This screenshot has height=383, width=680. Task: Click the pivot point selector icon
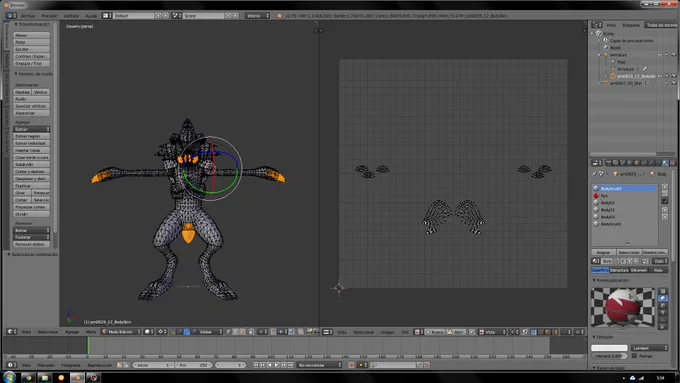(161, 332)
